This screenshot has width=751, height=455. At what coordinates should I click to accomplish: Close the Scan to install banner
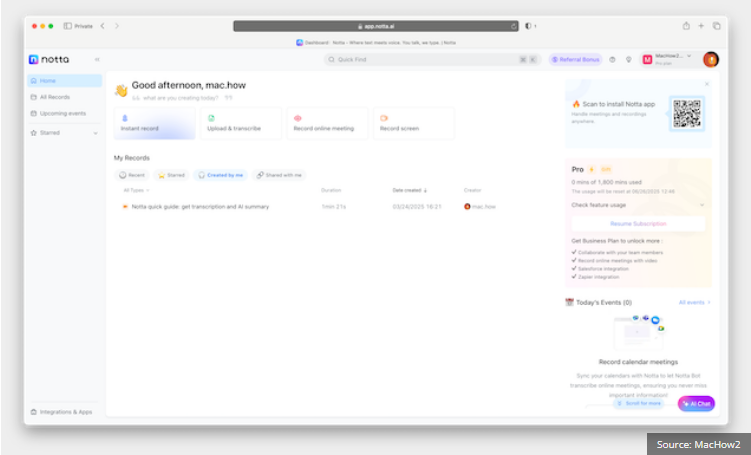tap(707, 84)
